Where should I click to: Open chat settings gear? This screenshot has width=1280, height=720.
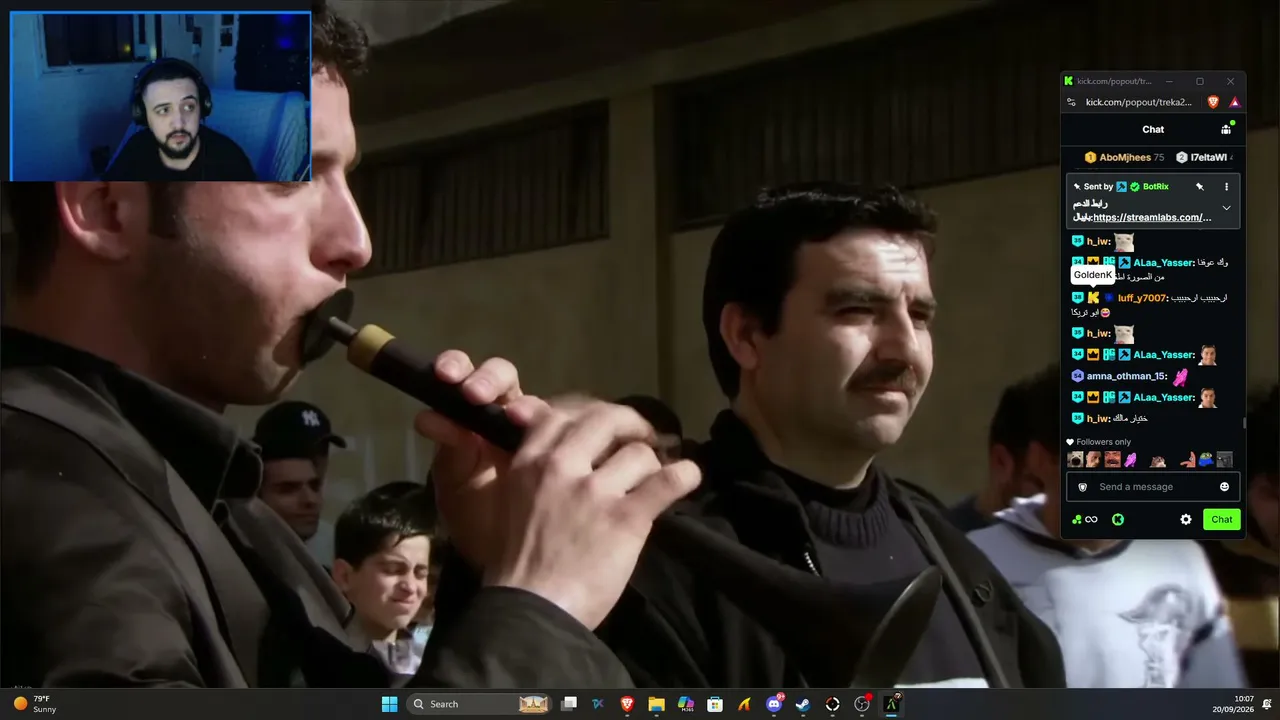click(1186, 519)
